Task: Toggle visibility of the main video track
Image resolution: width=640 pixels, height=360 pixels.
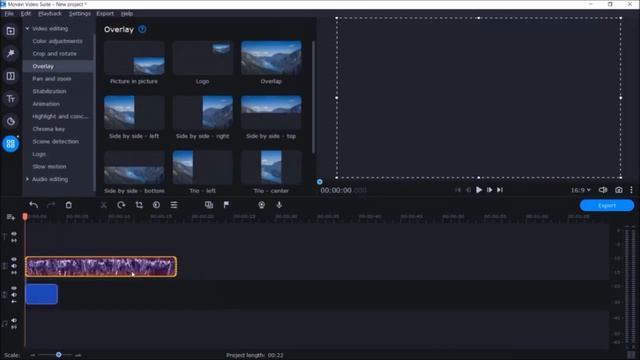Action: (x=14, y=288)
